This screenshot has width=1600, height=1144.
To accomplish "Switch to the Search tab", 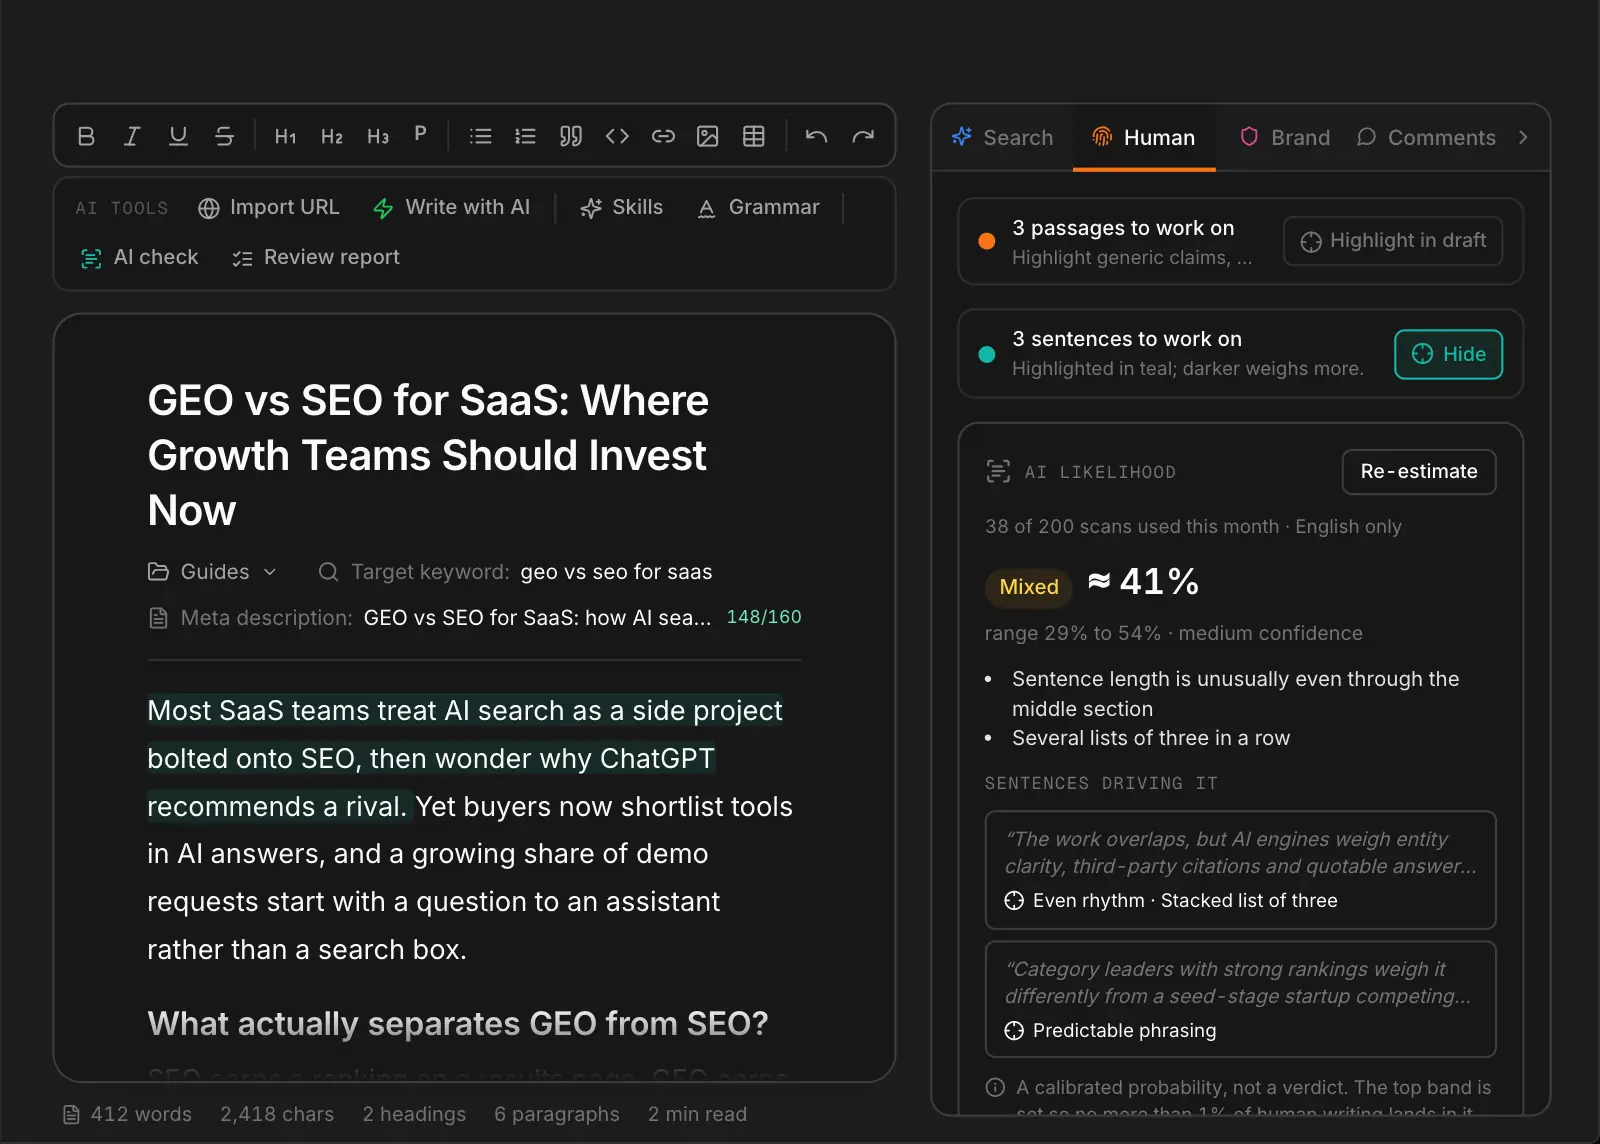I will (x=1003, y=138).
